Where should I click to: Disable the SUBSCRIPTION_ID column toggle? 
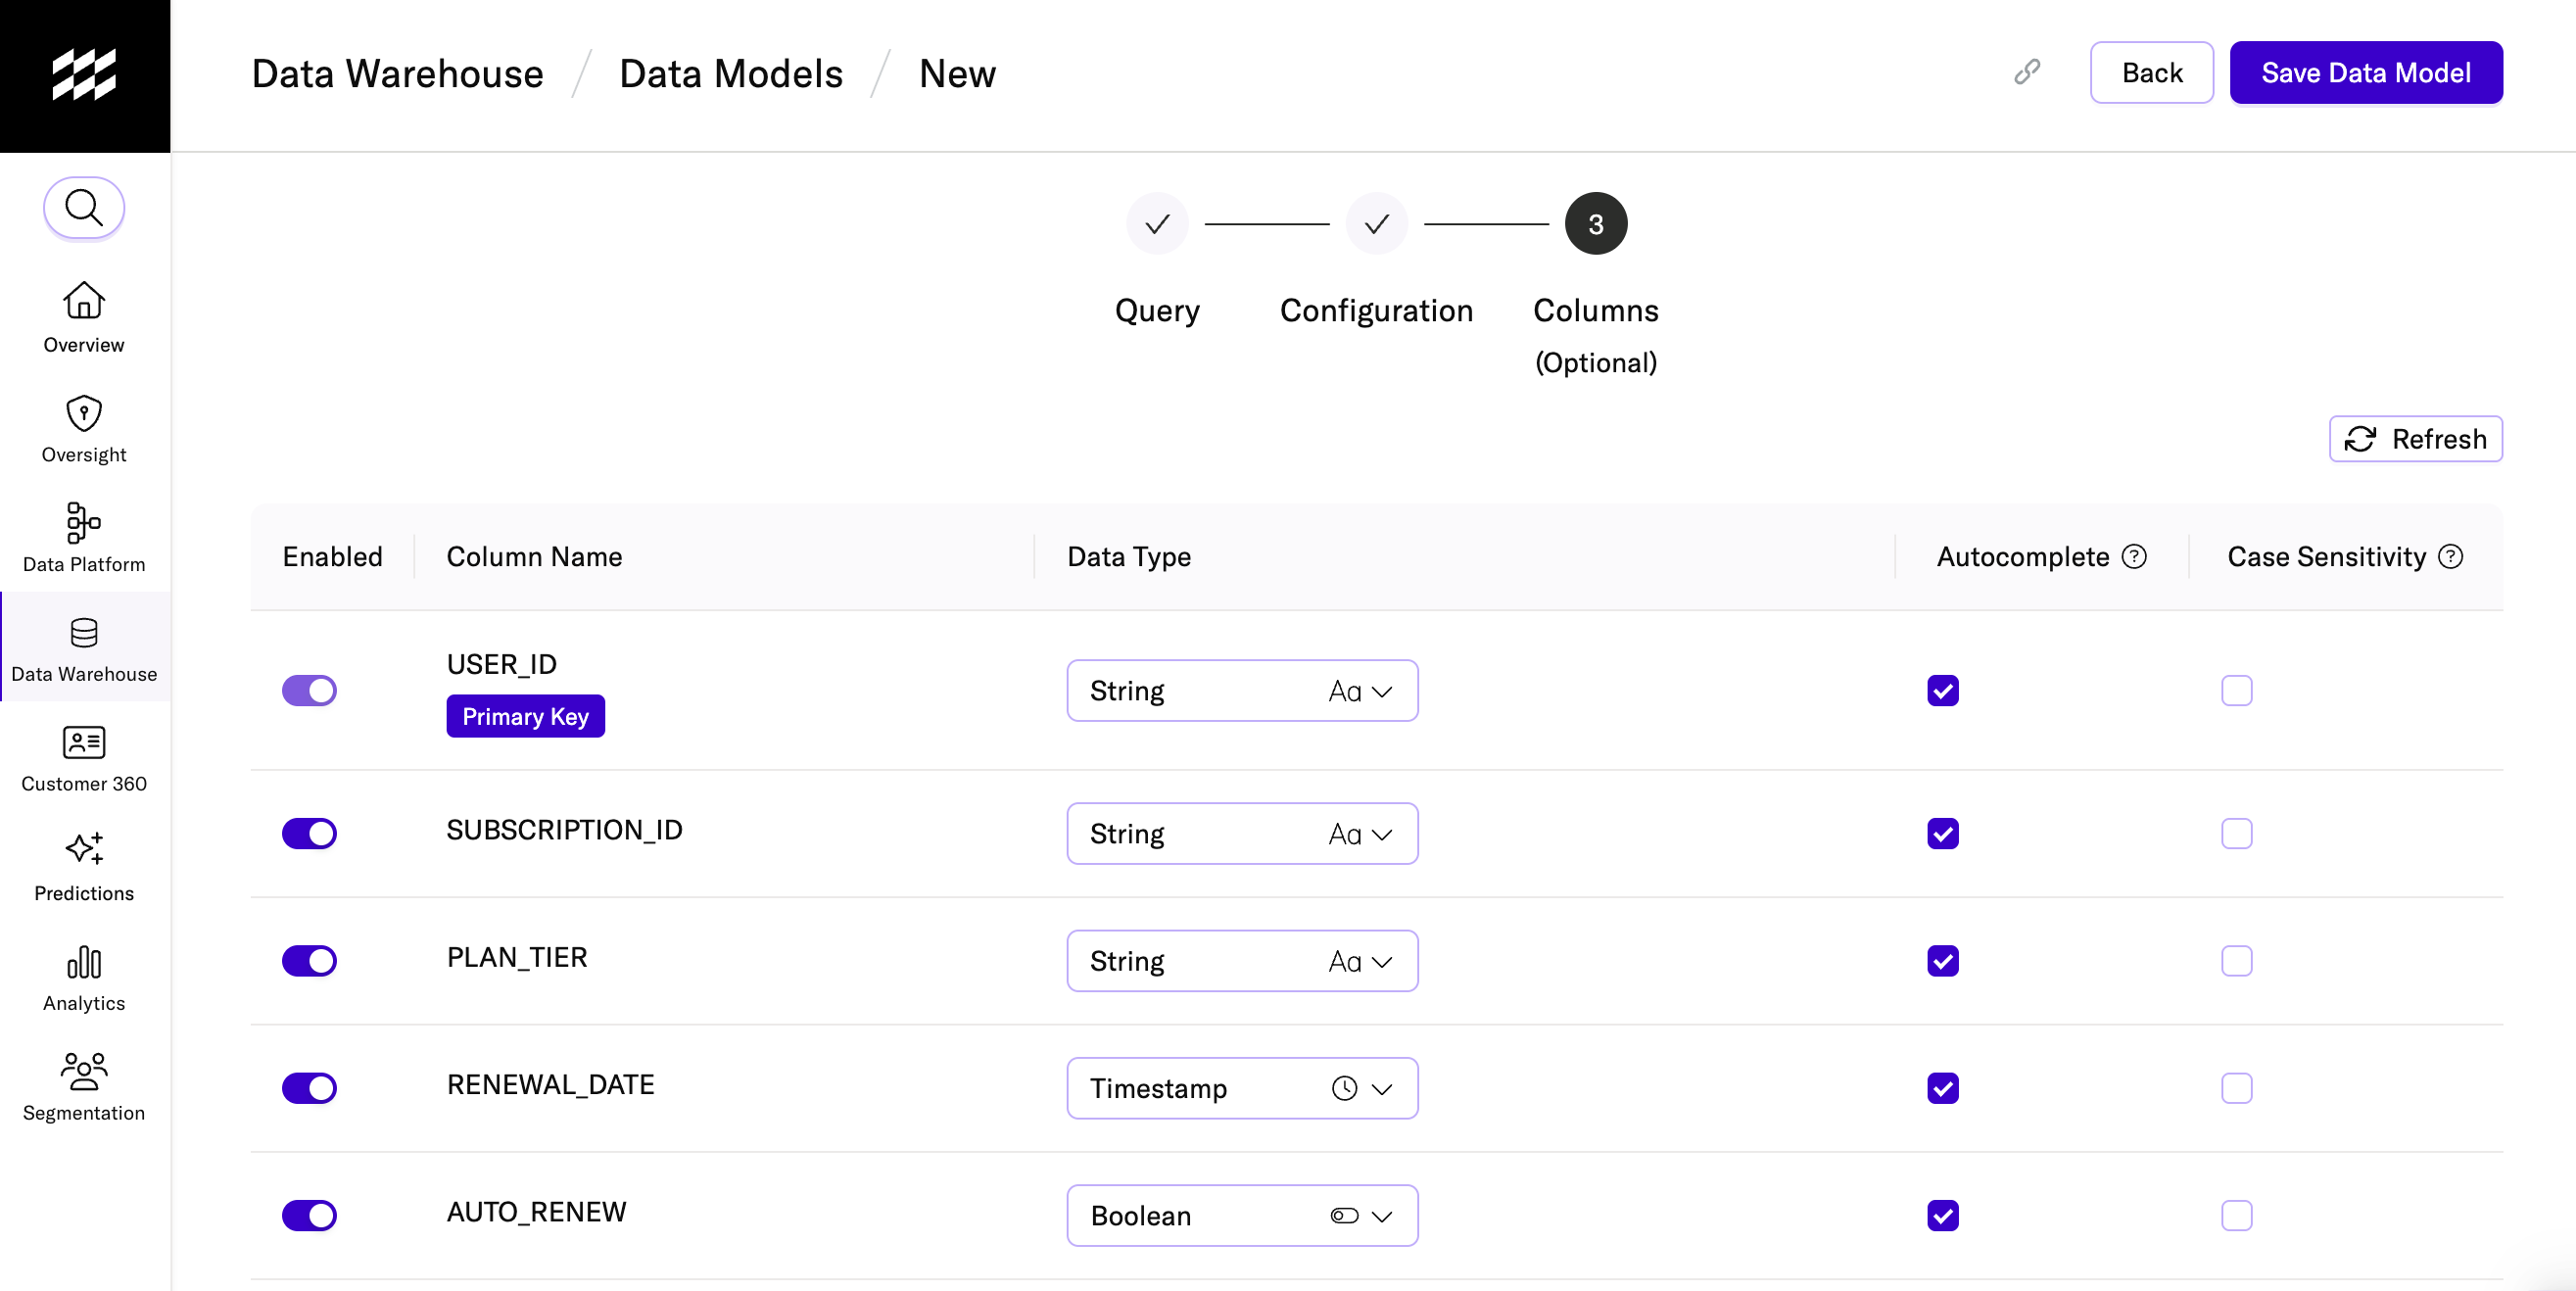coord(309,833)
